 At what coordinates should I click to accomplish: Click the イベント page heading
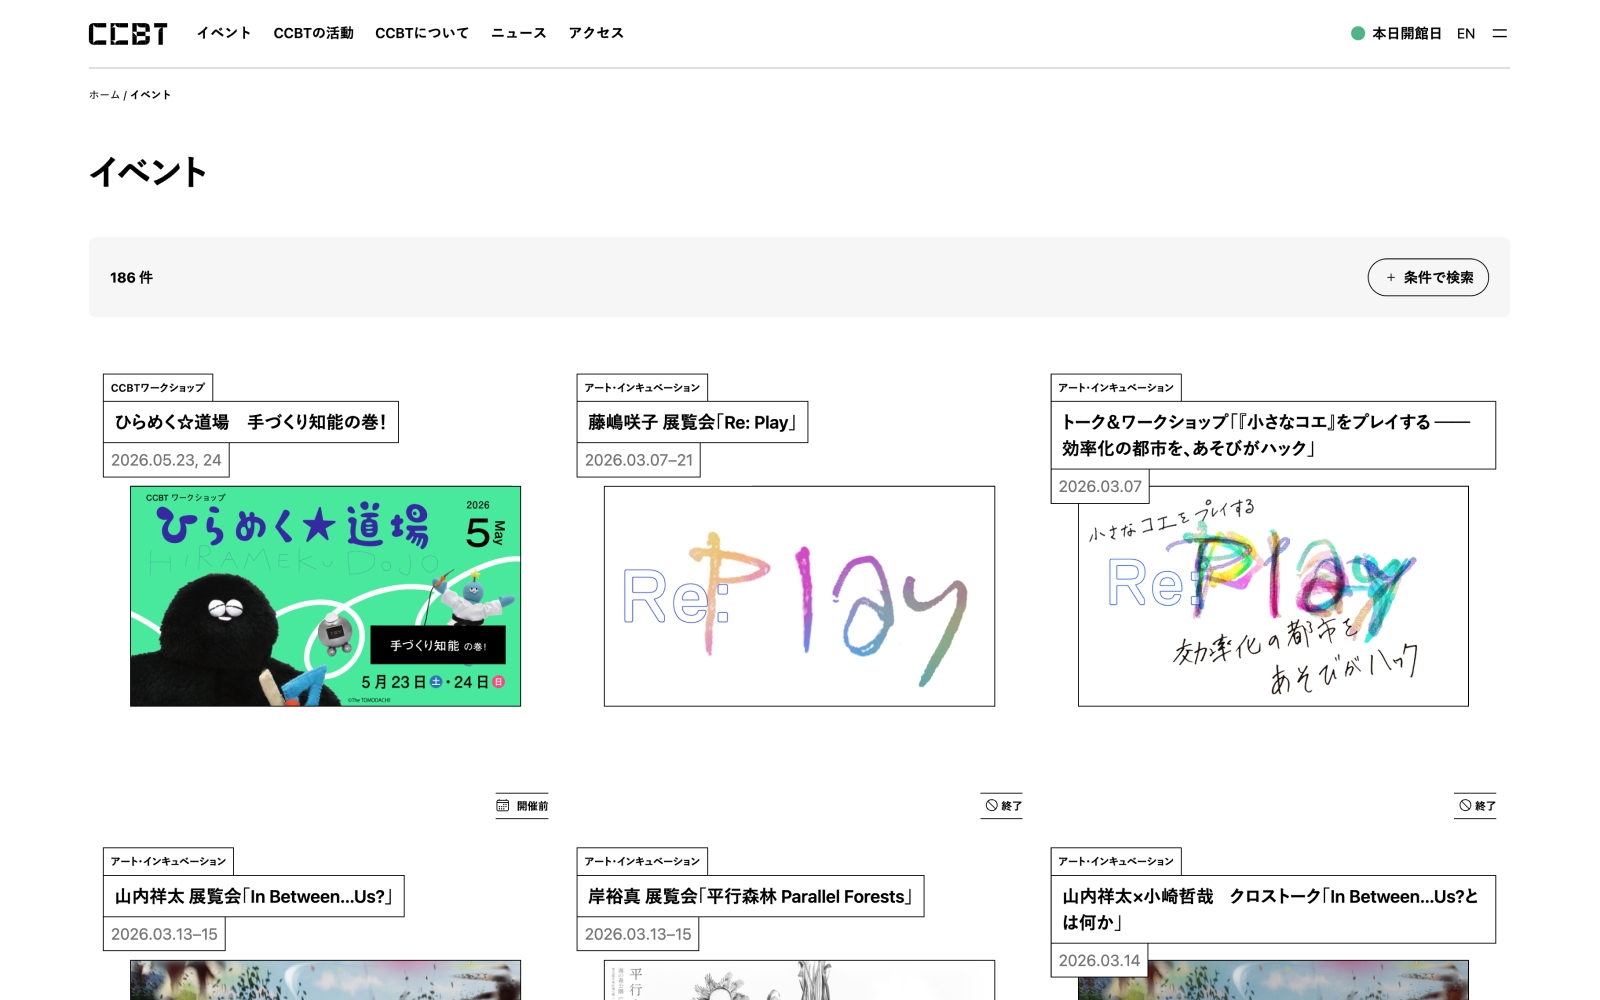(148, 172)
